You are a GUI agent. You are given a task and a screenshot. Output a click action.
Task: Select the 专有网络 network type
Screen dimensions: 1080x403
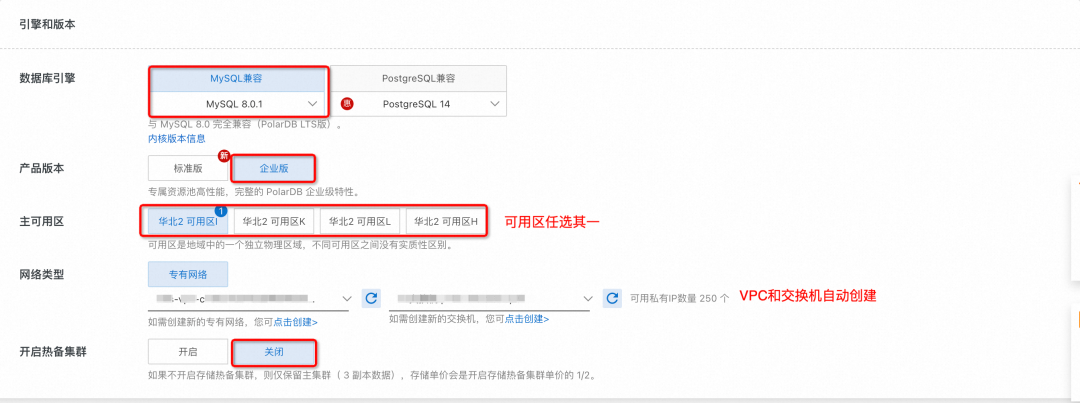pyautogui.click(x=188, y=274)
